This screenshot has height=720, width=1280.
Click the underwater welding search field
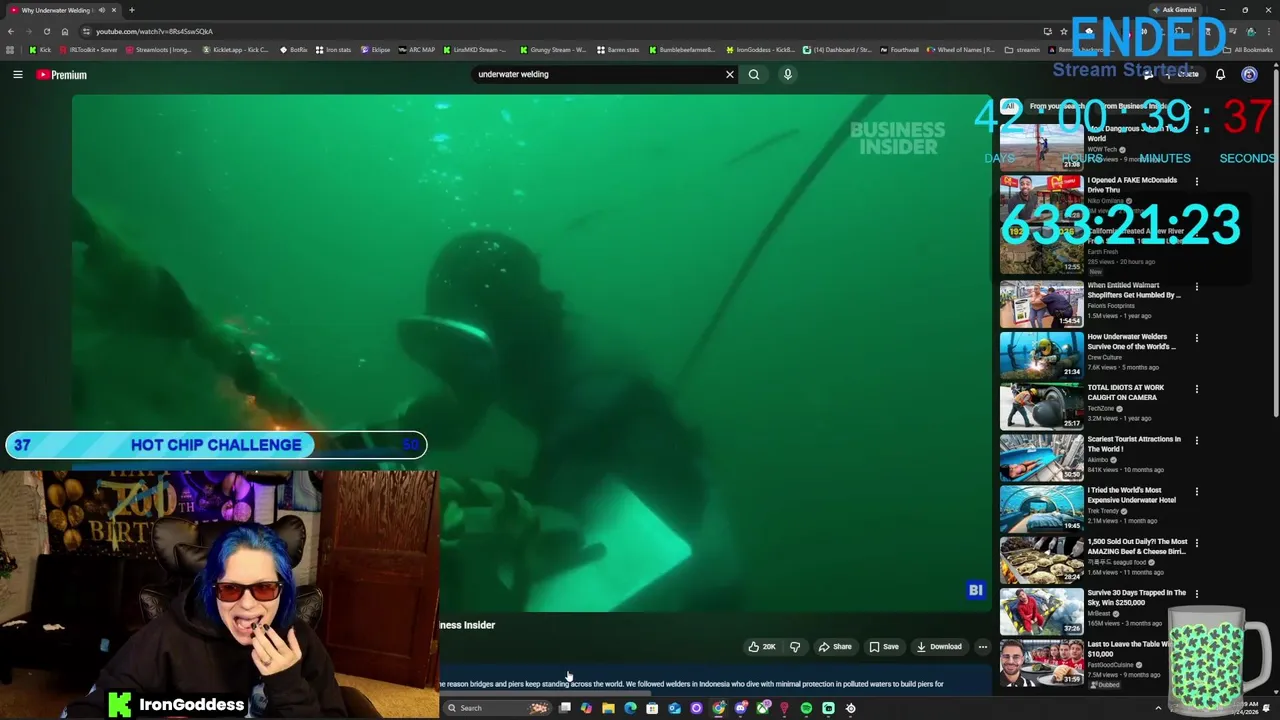(x=595, y=74)
